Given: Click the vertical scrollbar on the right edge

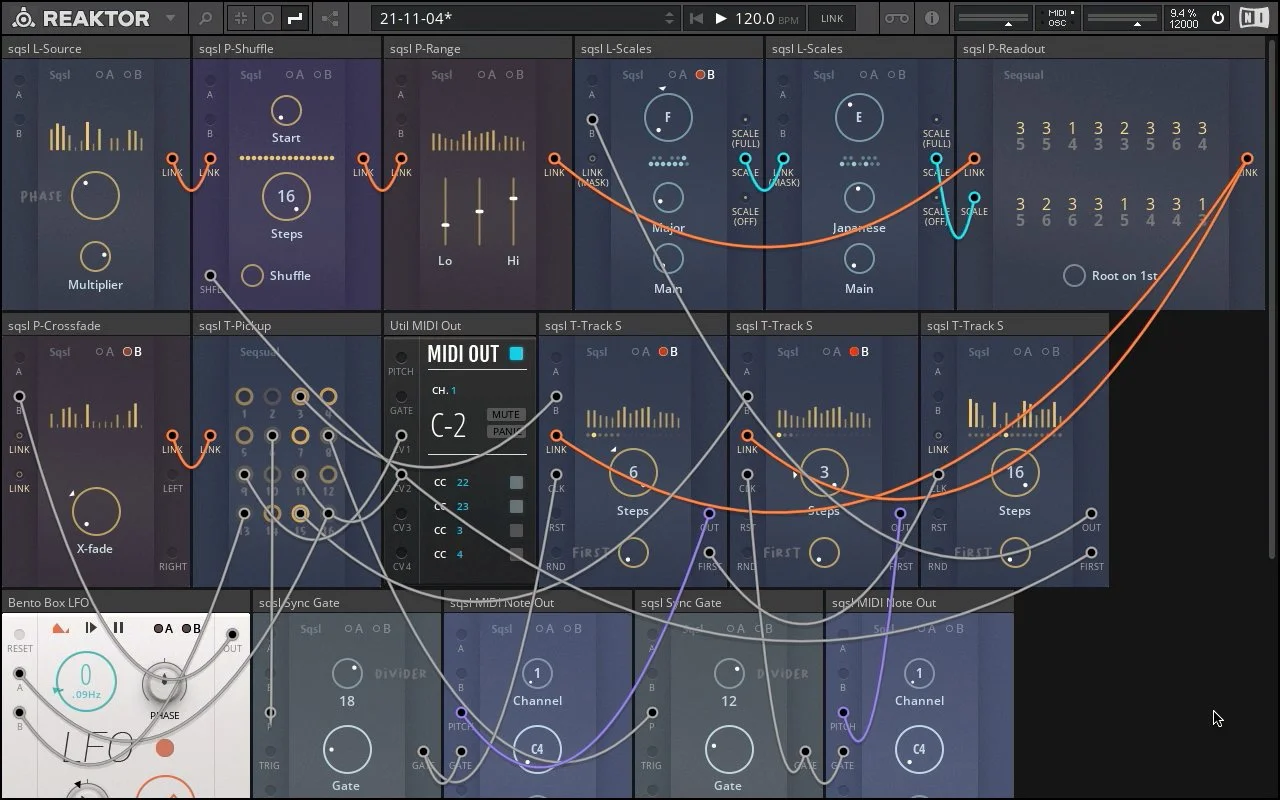Looking at the screenshot, I should click(1273, 300).
